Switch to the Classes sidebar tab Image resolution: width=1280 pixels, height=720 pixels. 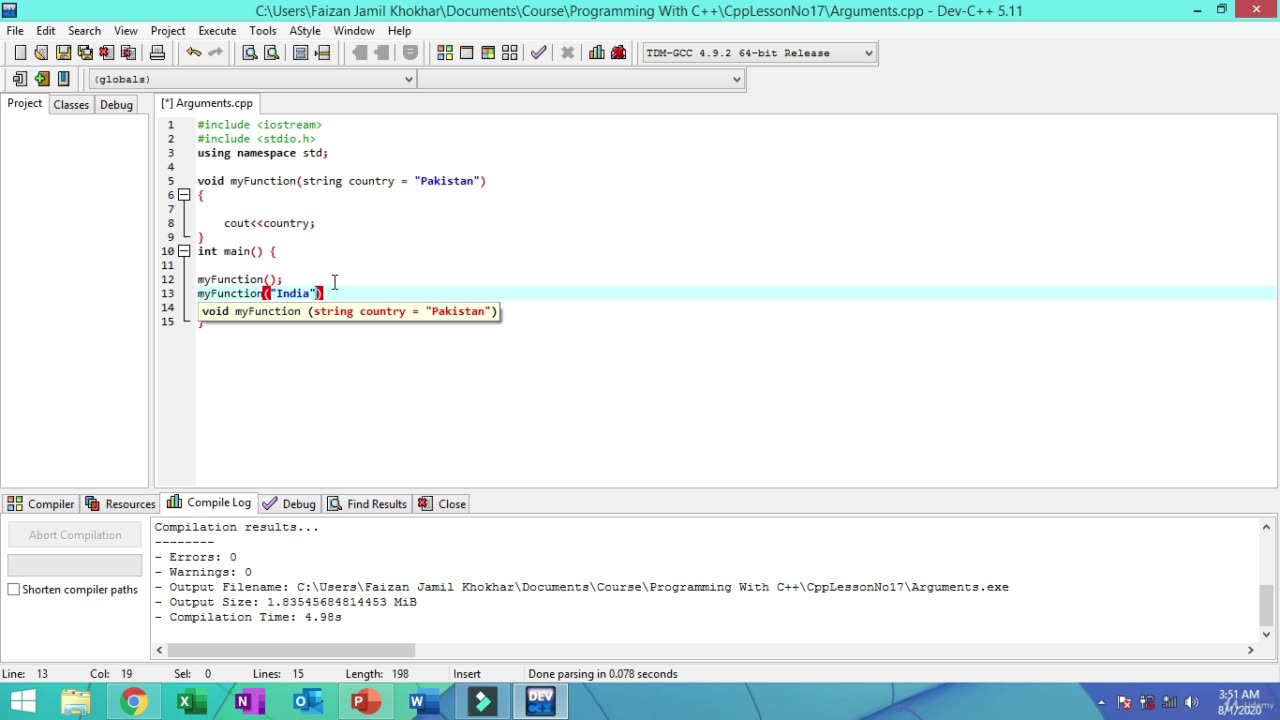(71, 104)
